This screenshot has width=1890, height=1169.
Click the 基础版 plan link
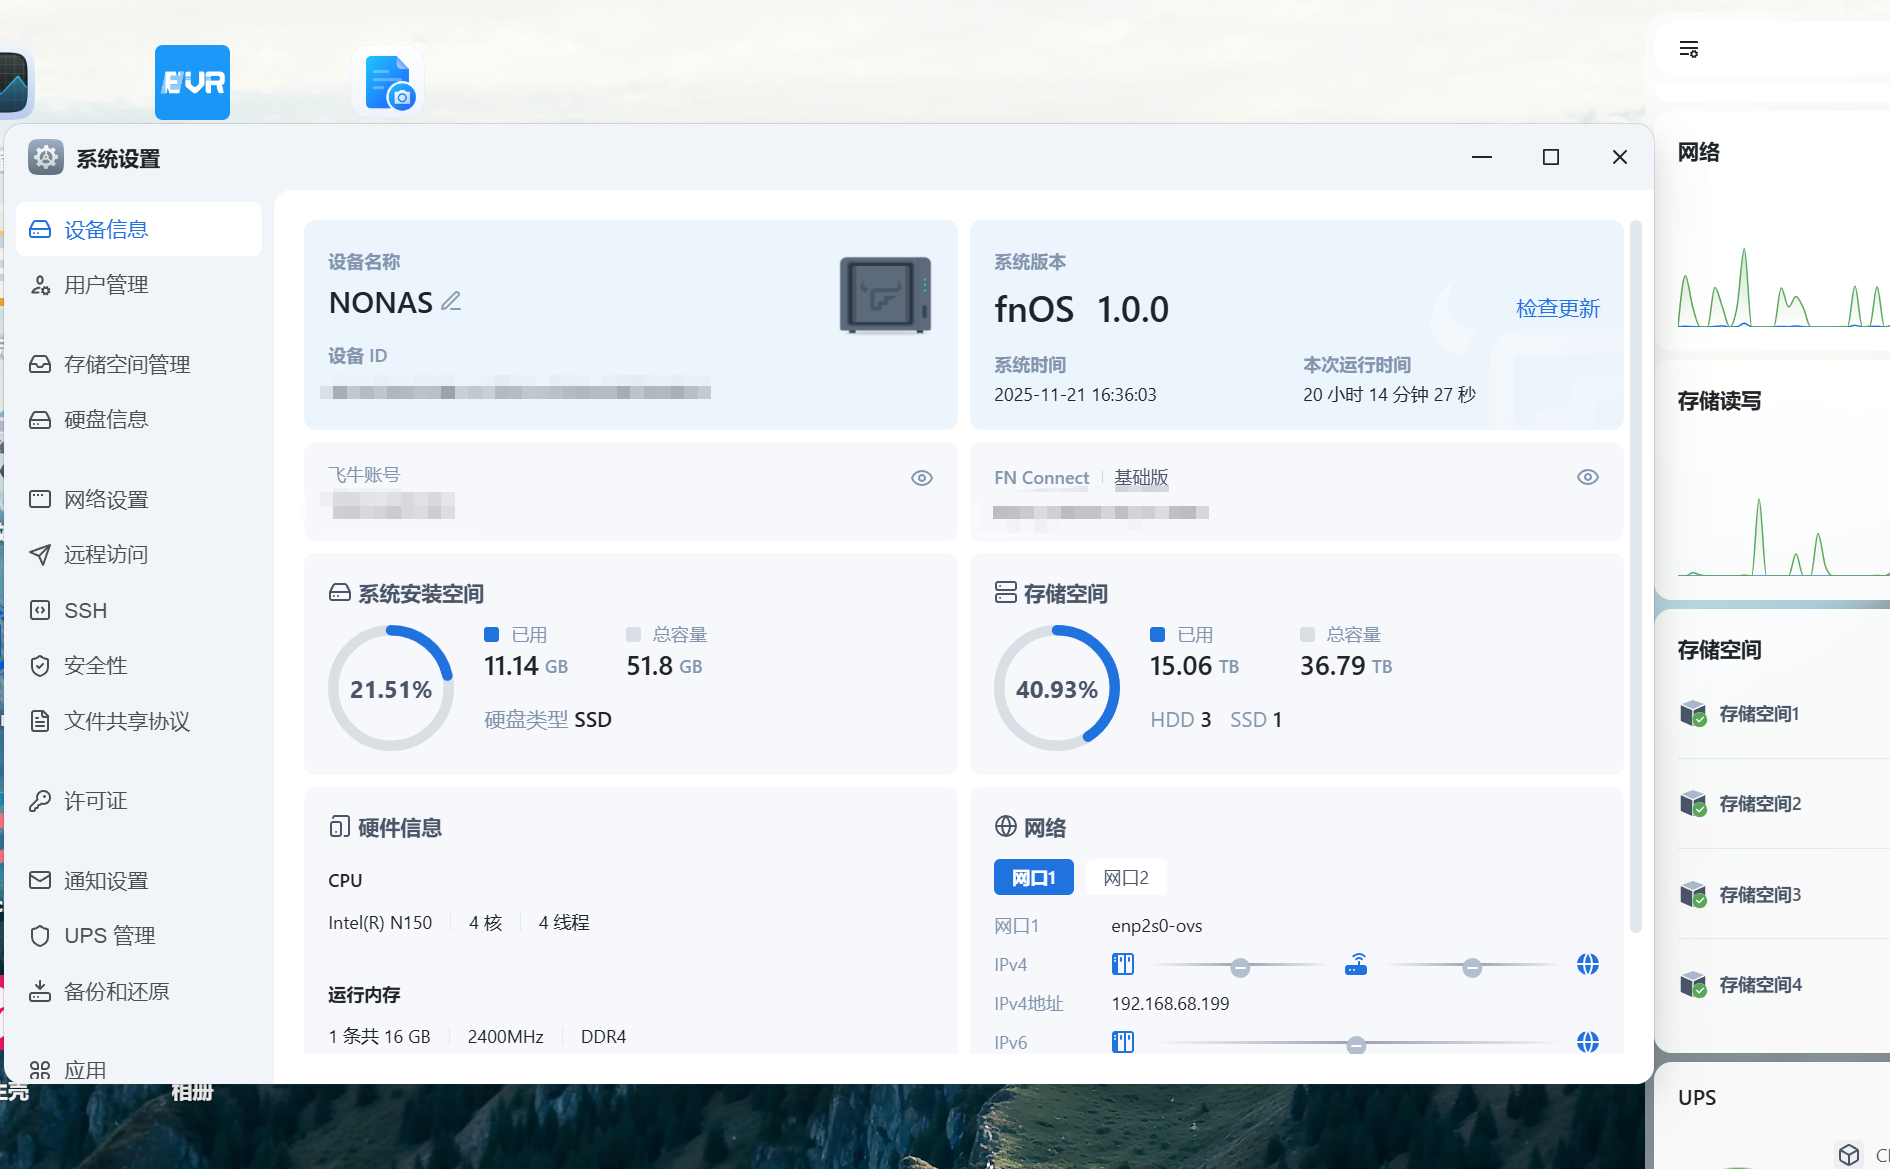1141,477
